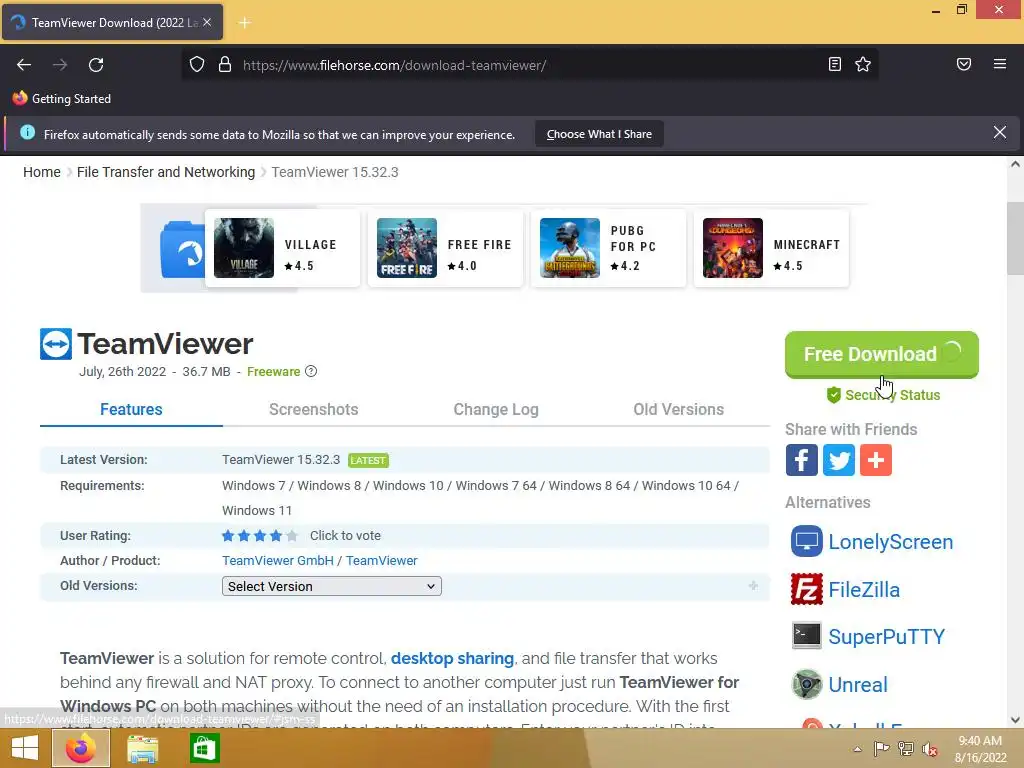The width and height of the screenshot is (1024, 768).
Task: Open the FileZilla text link
Action: point(864,590)
